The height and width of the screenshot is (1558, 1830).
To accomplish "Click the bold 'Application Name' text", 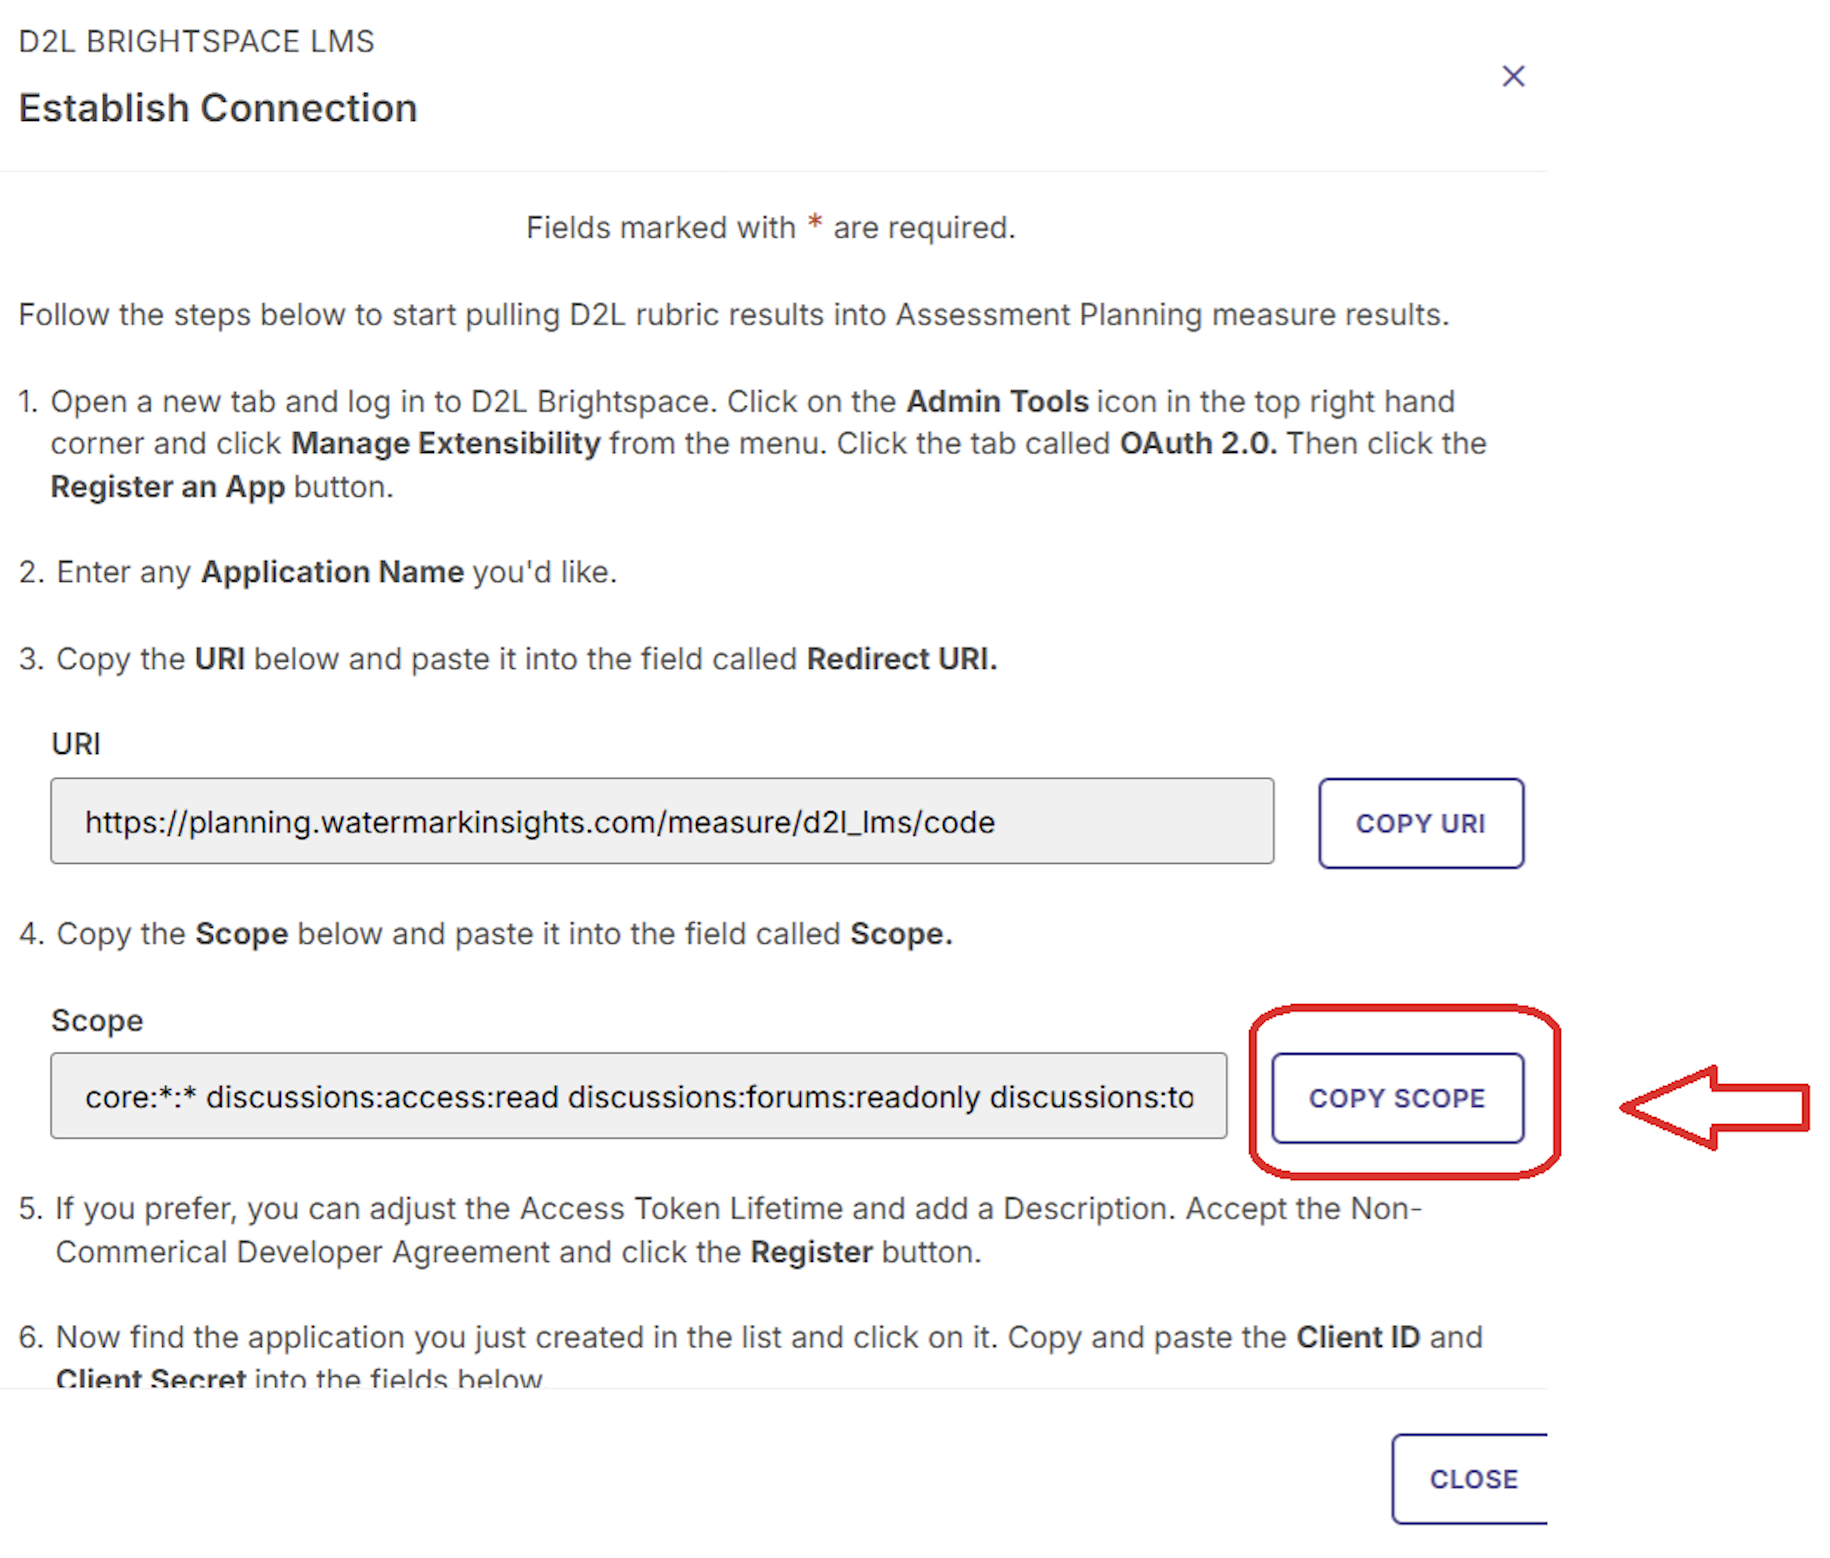I will click(333, 572).
